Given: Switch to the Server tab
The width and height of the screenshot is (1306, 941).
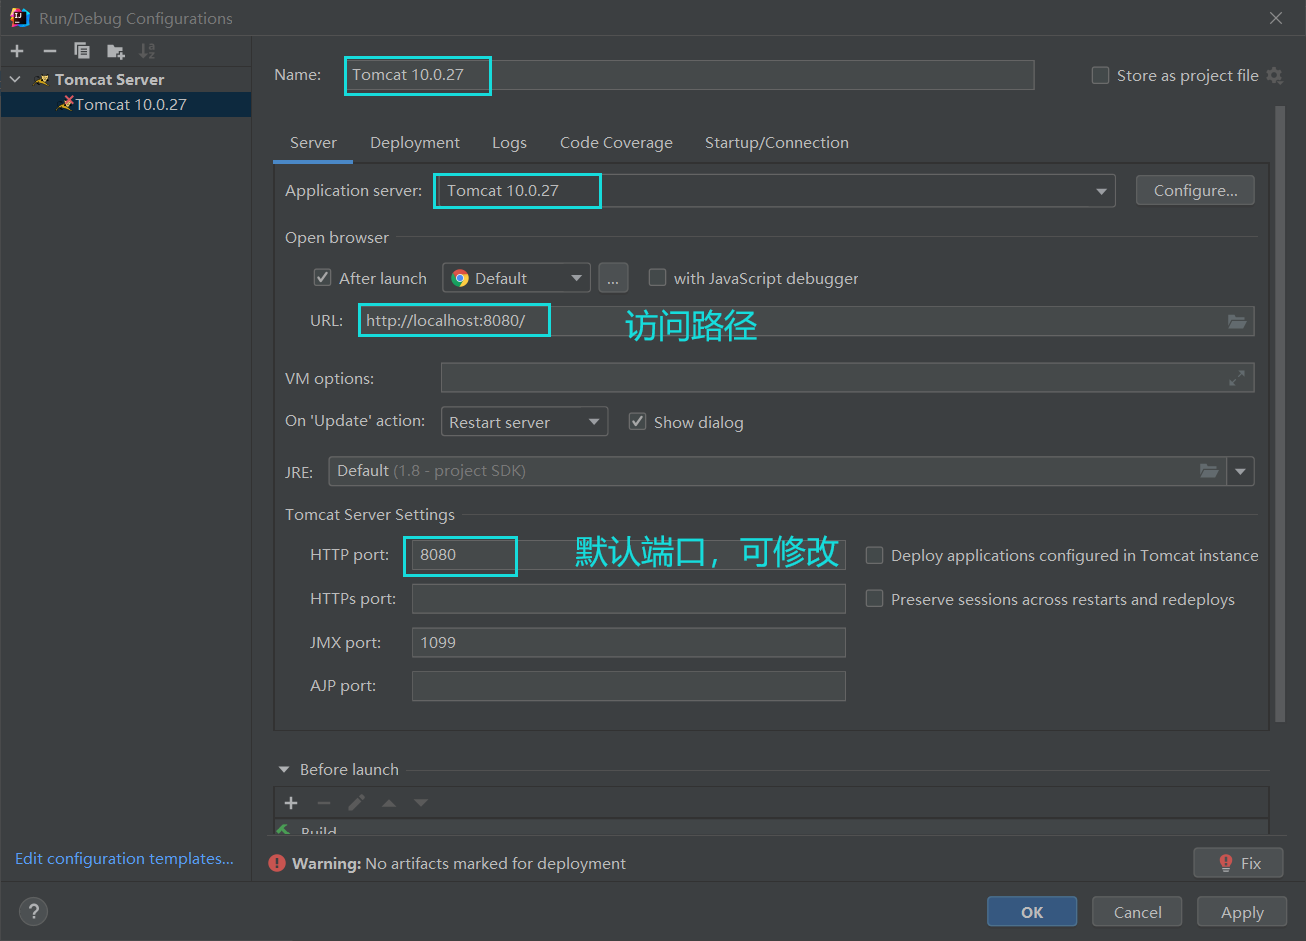Looking at the screenshot, I should coord(313,143).
